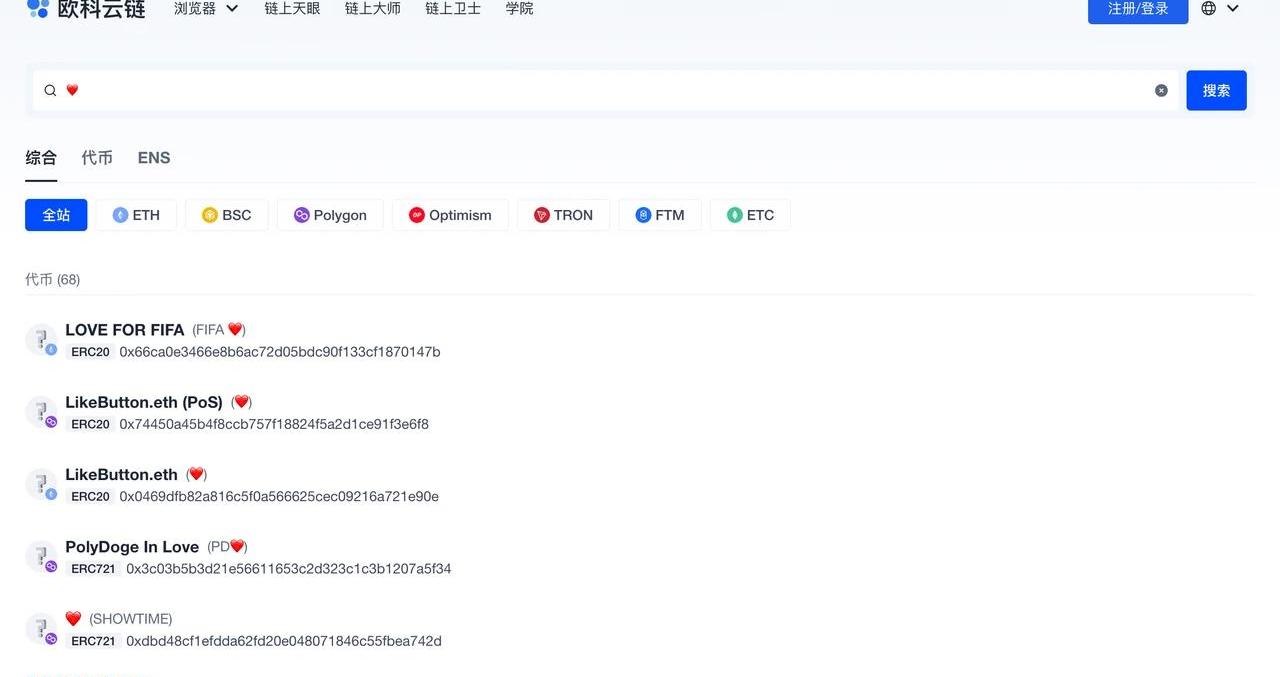The image size is (1280, 677).
Task: Select the Optimism chain filter
Action: click(450, 215)
